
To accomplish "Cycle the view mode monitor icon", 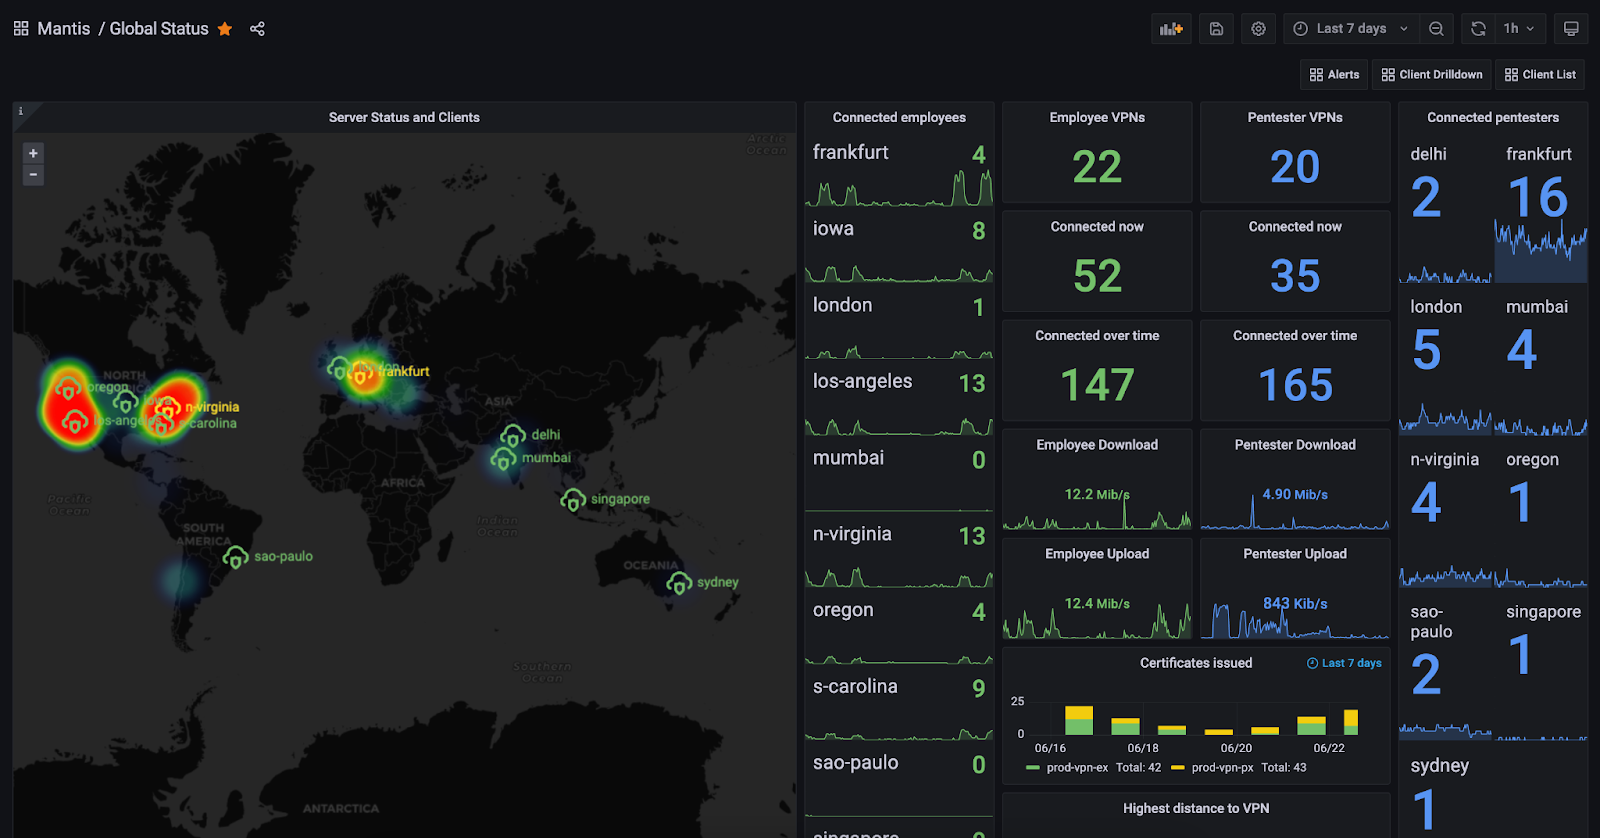I will [x=1571, y=29].
